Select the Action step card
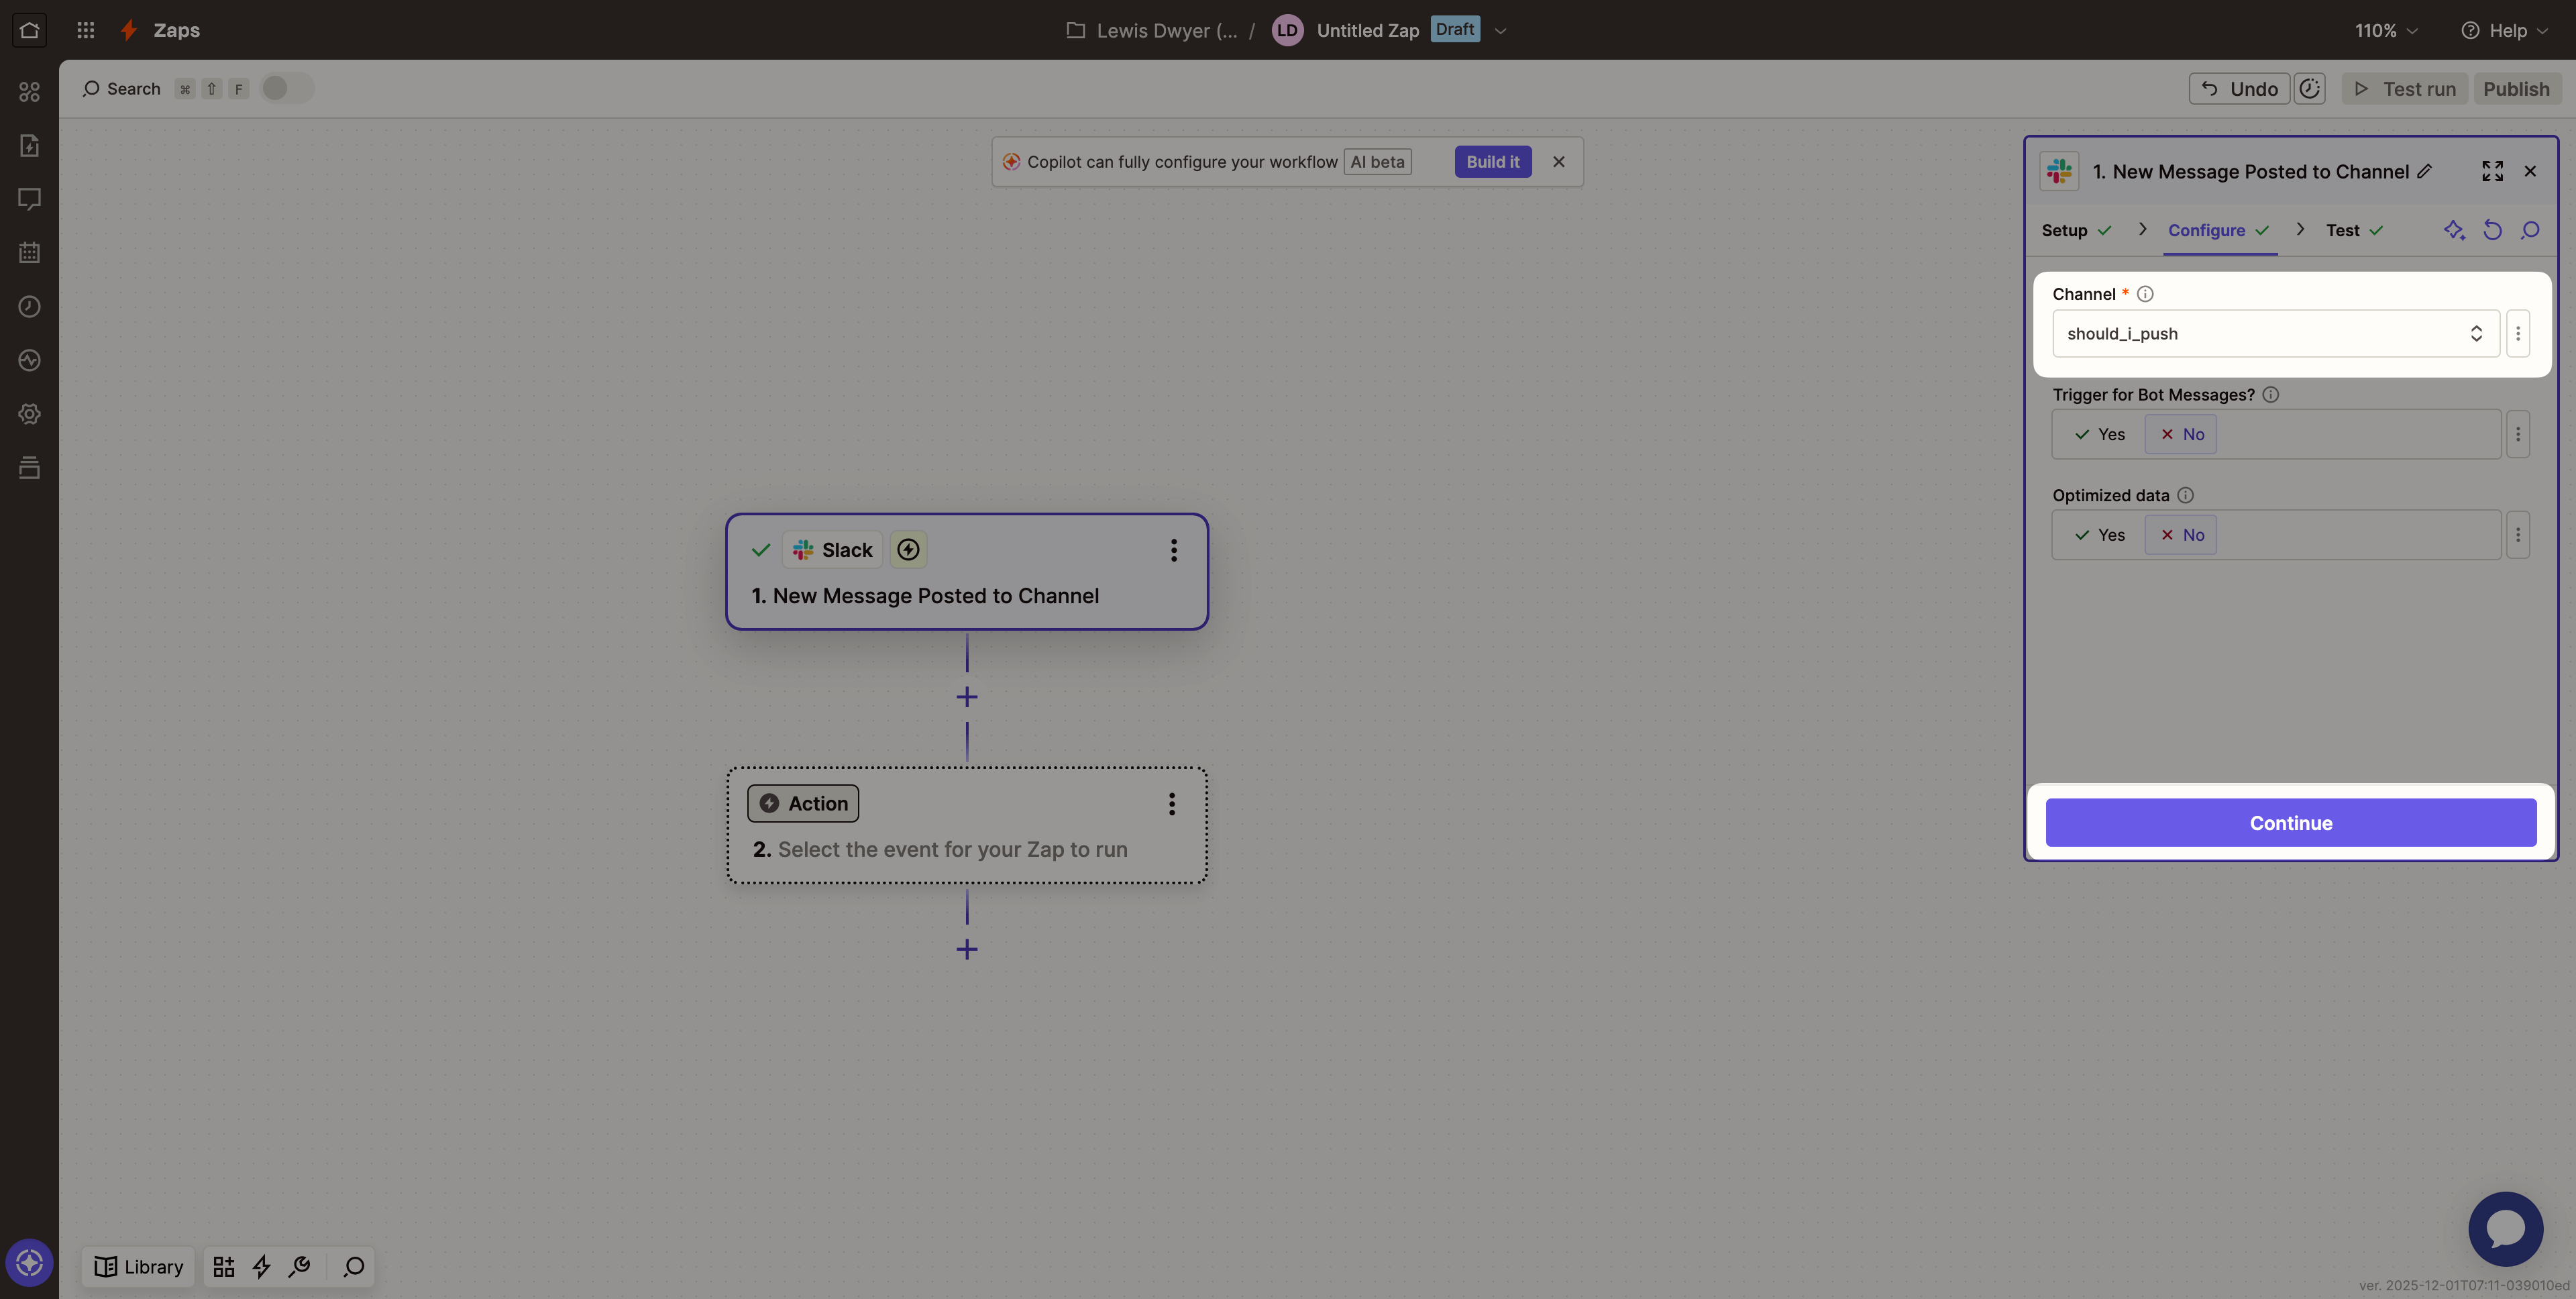 point(966,826)
